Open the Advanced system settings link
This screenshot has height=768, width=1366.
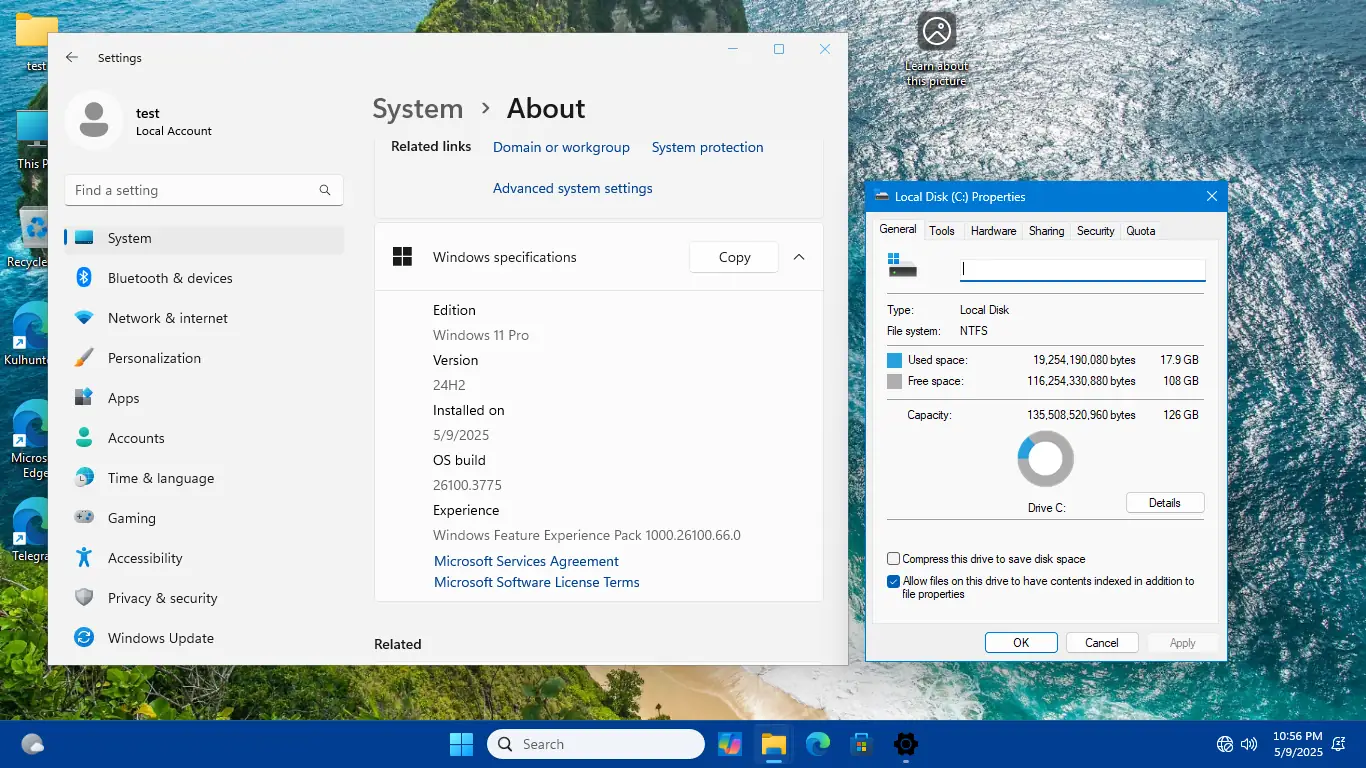(572, 188)
